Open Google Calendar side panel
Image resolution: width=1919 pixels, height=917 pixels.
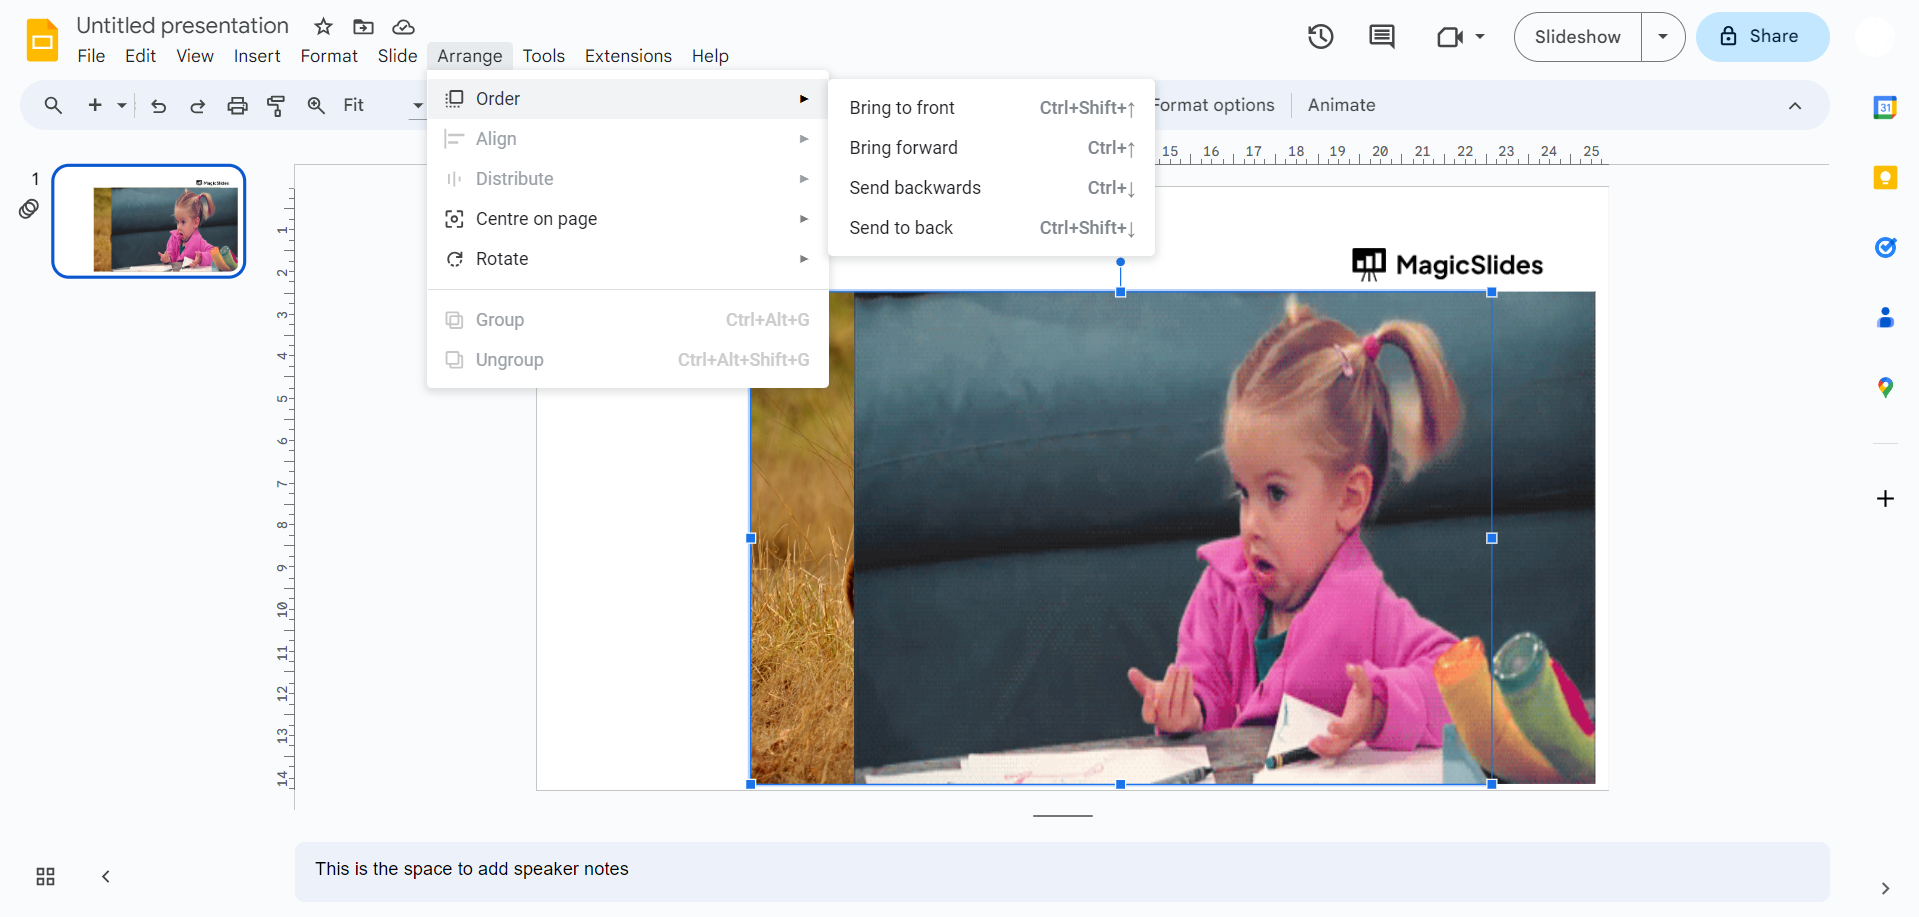pyautogui.click(x=1885, y=107)
